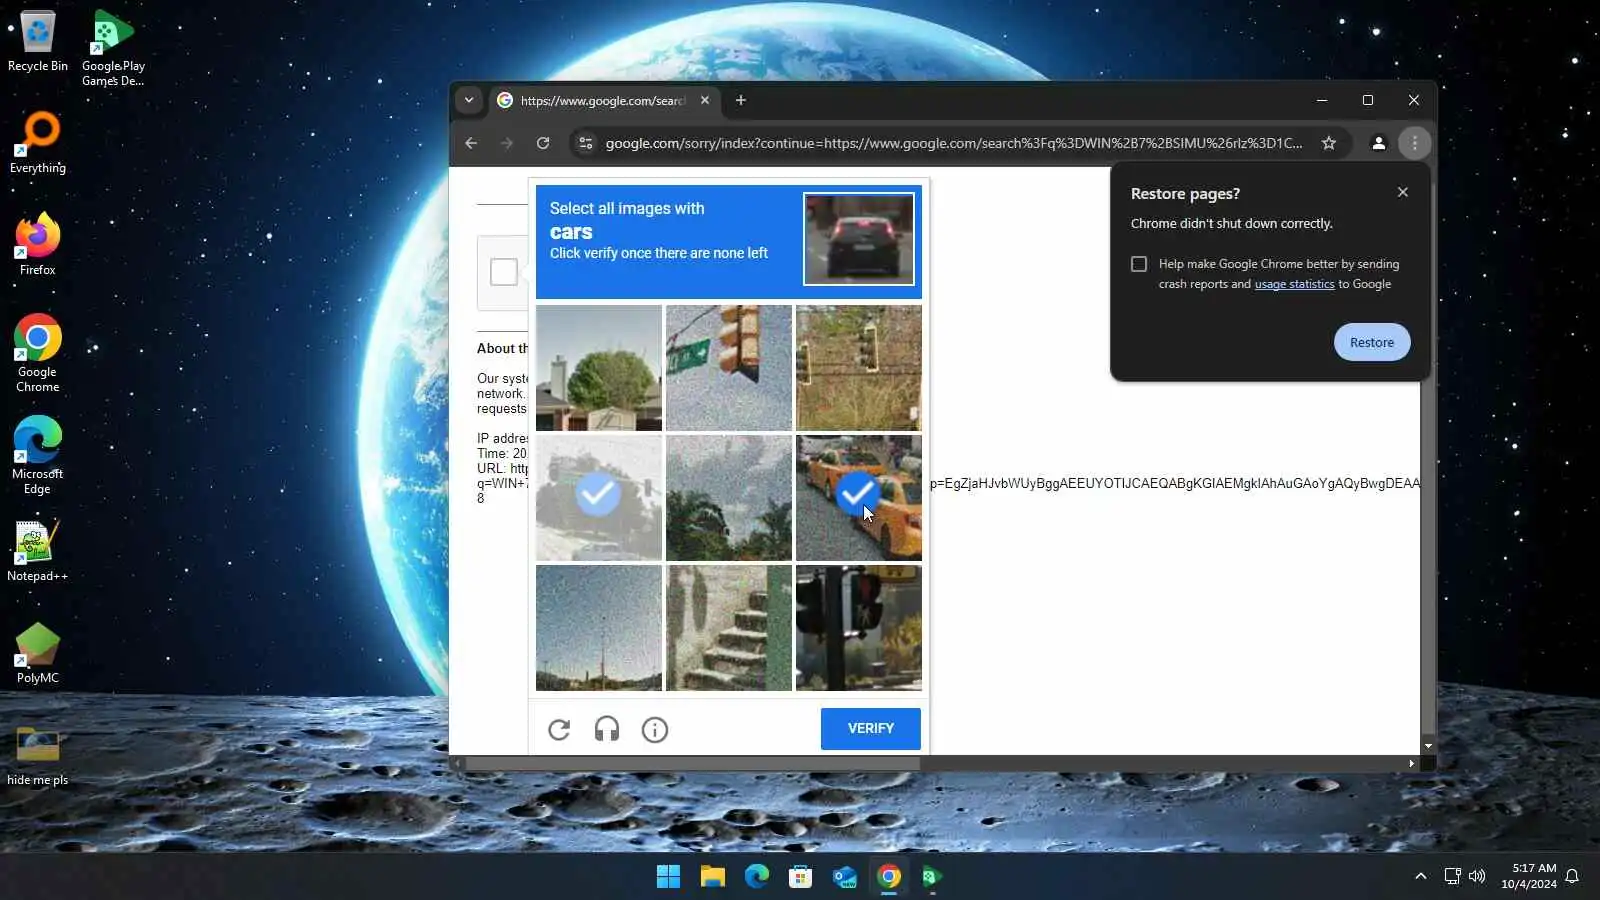Select the tile showing palm trees
Viewport: 1600px width, 900px height.
729,498
